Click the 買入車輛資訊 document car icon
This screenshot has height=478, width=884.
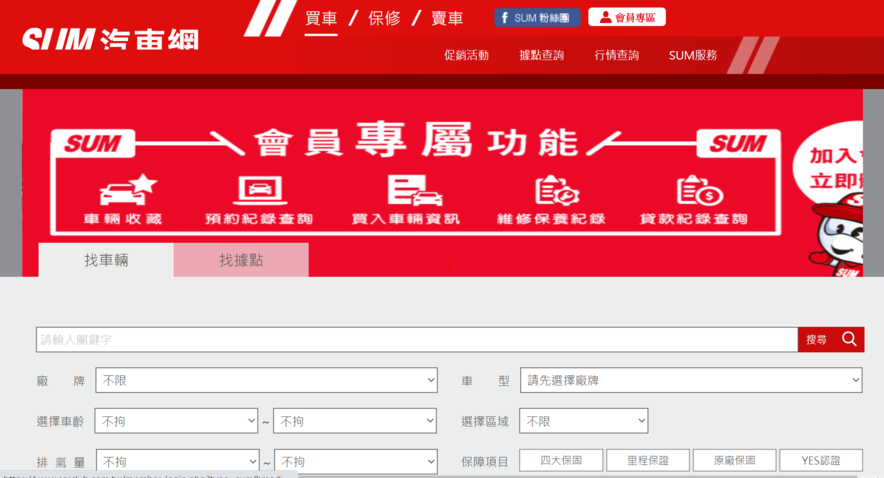point(414,190)
